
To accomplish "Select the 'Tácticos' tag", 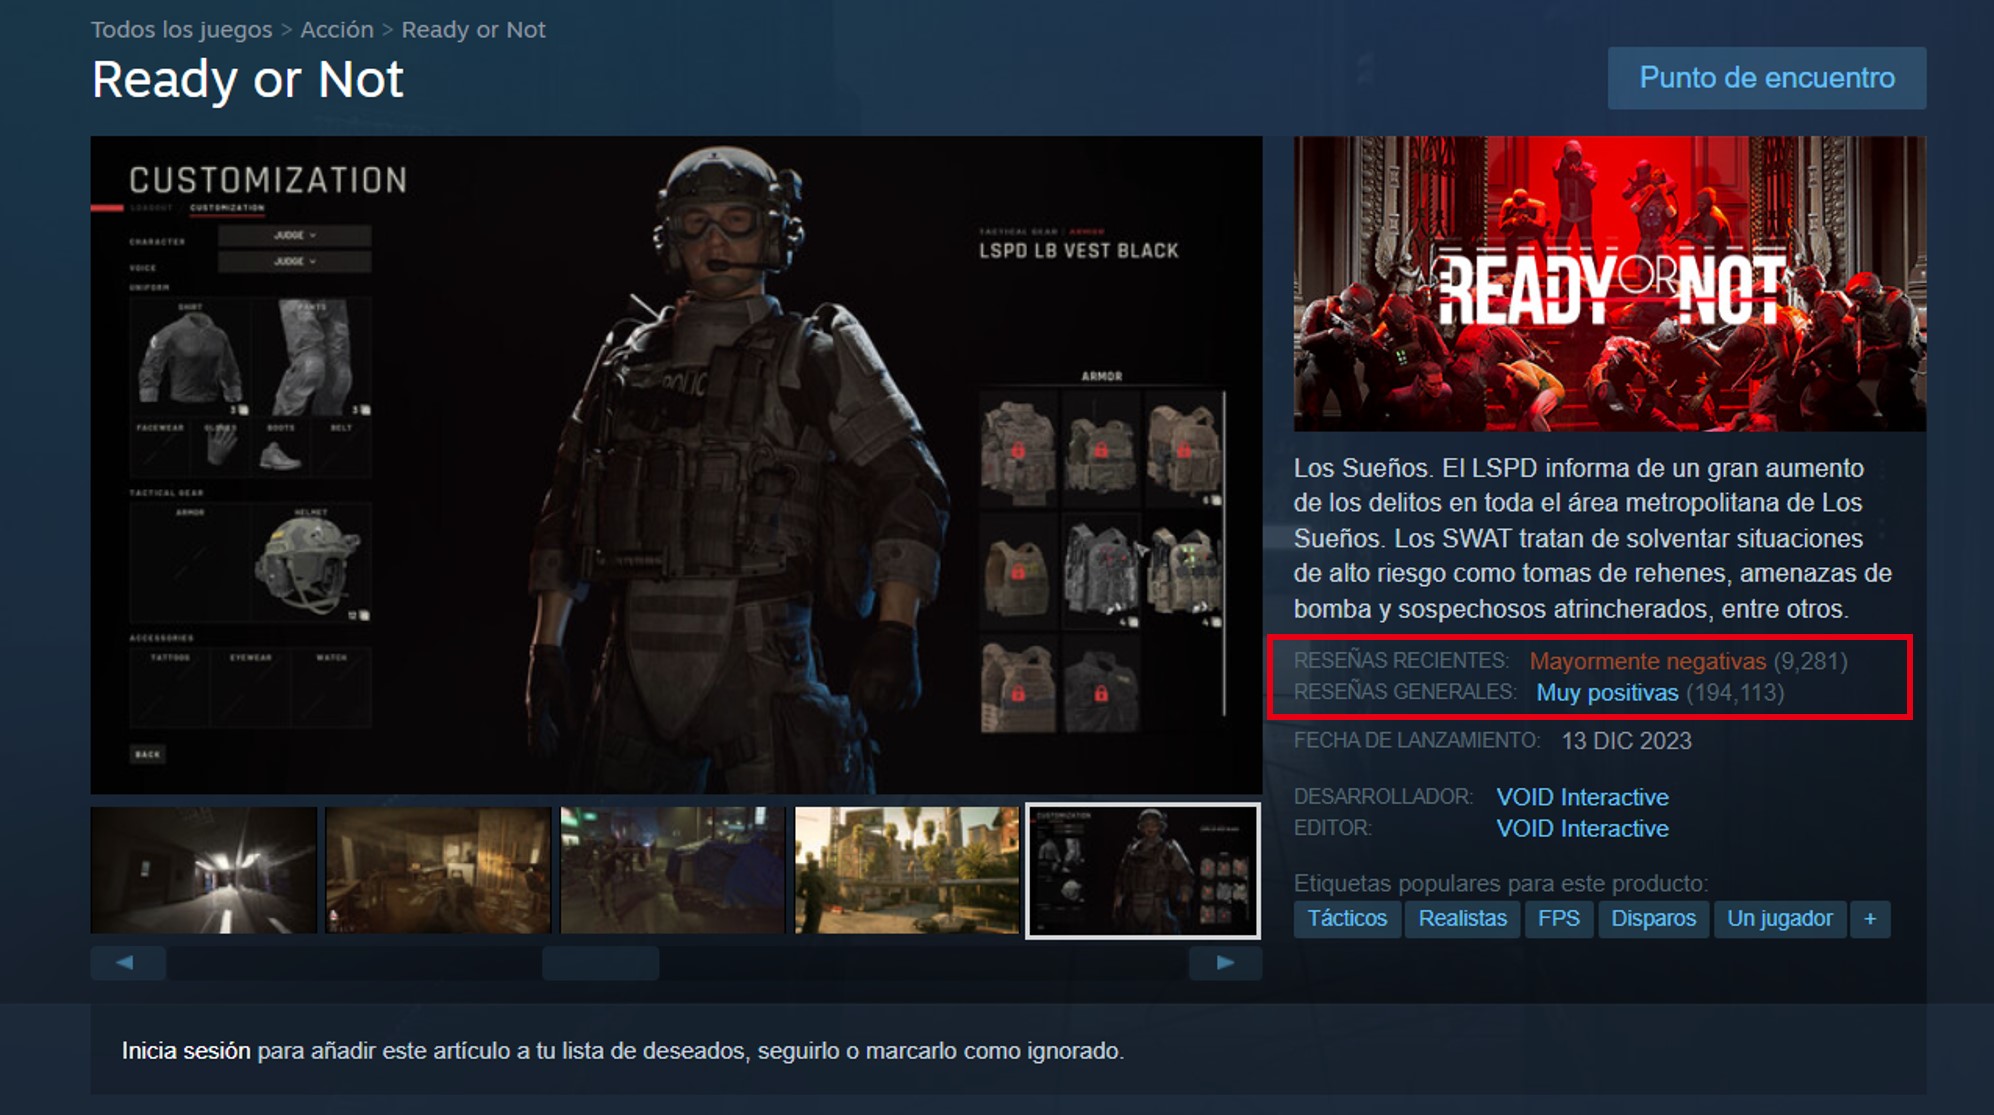I will coord(1347,918).
